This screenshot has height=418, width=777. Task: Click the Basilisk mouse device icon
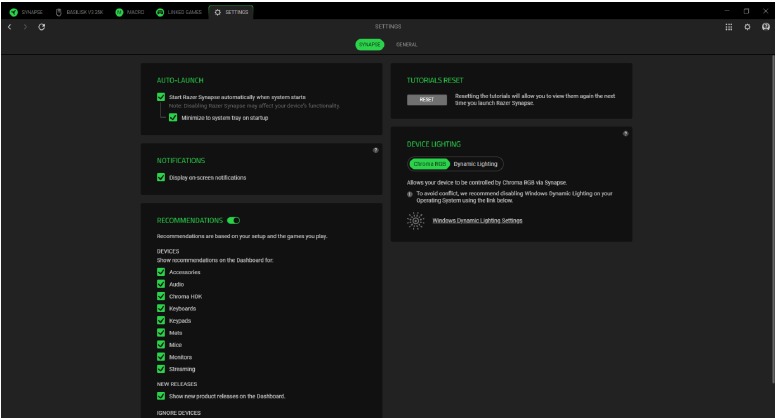coord(58,12)
